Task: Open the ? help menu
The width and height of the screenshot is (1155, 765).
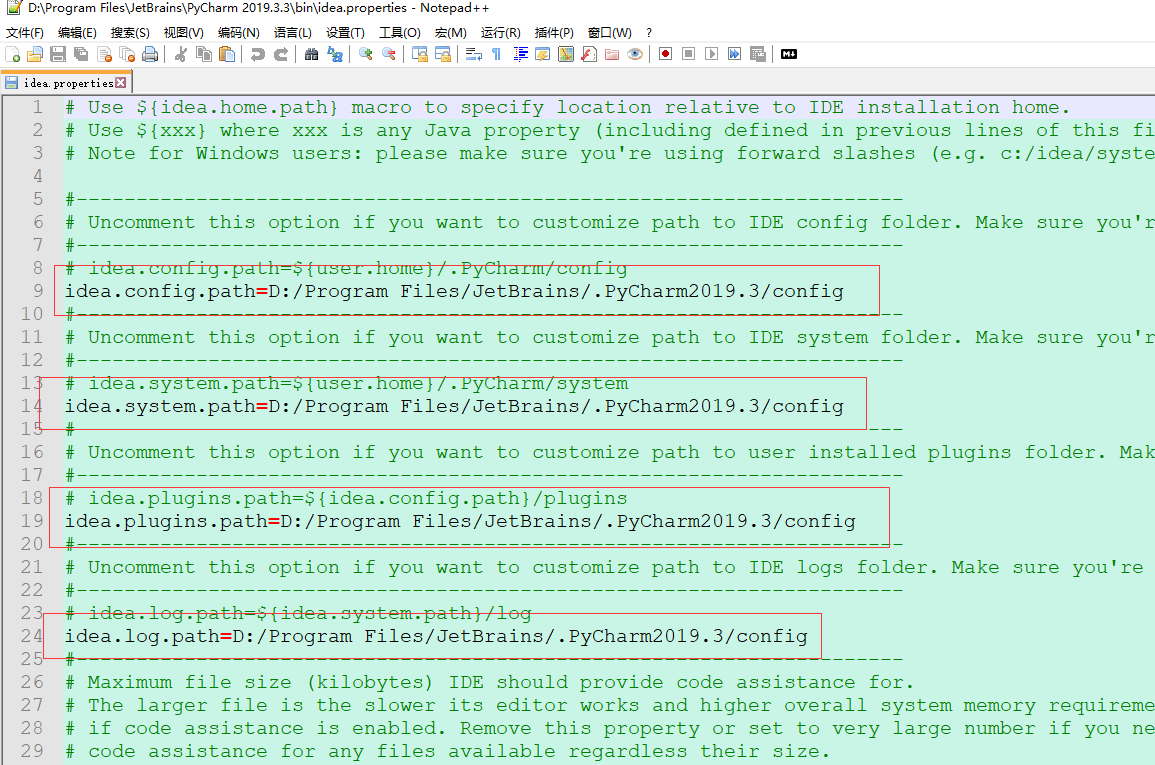Action: point(649,32)
